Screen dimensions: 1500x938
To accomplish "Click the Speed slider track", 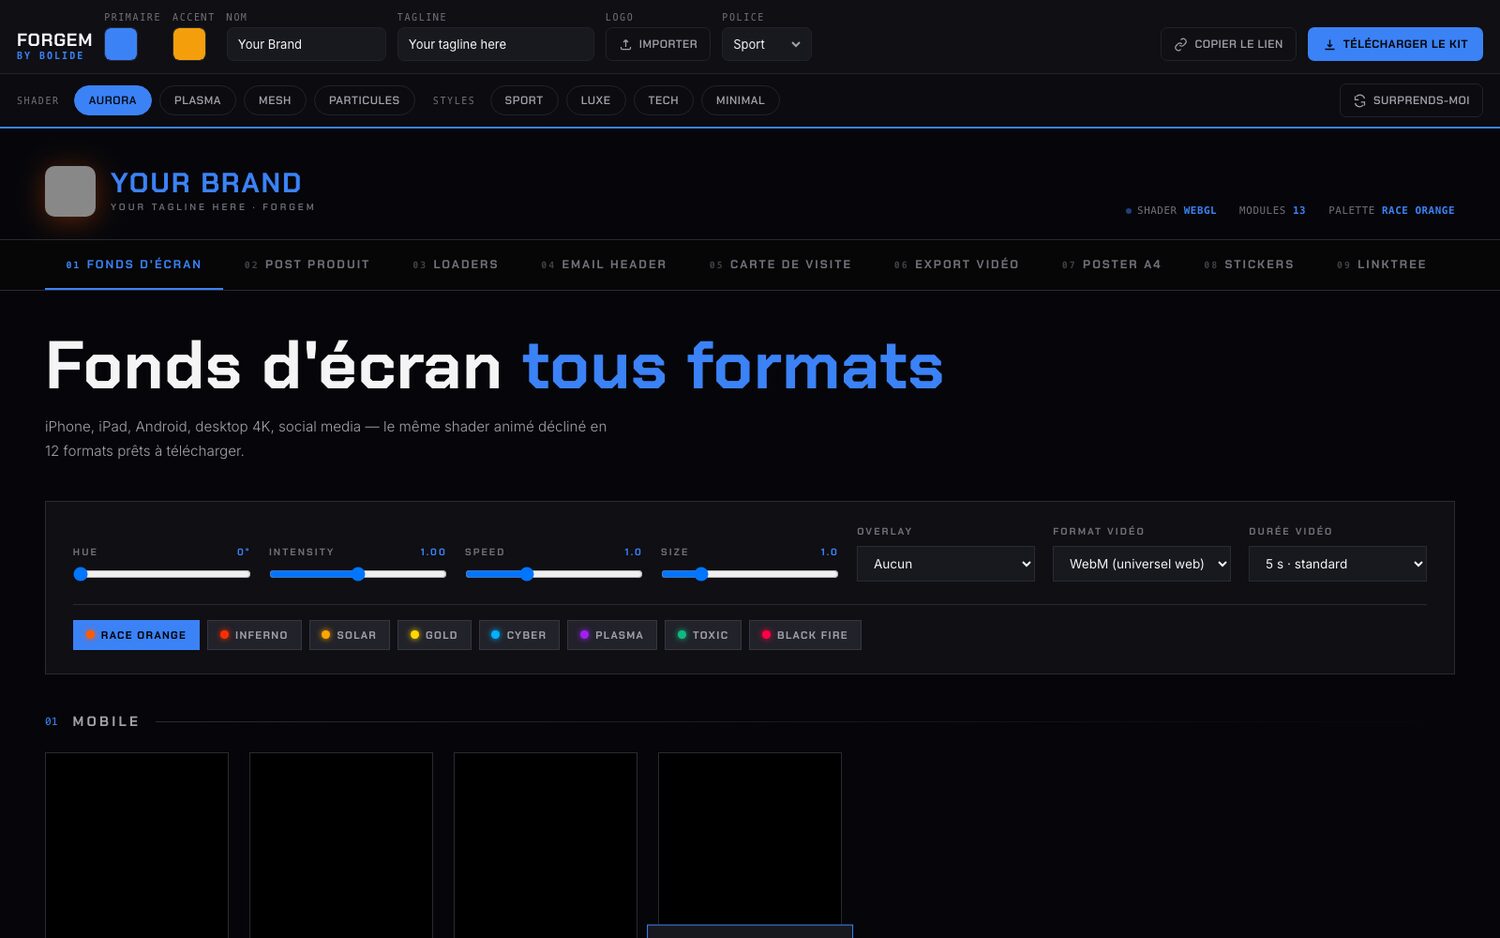I will coord(553,574).
